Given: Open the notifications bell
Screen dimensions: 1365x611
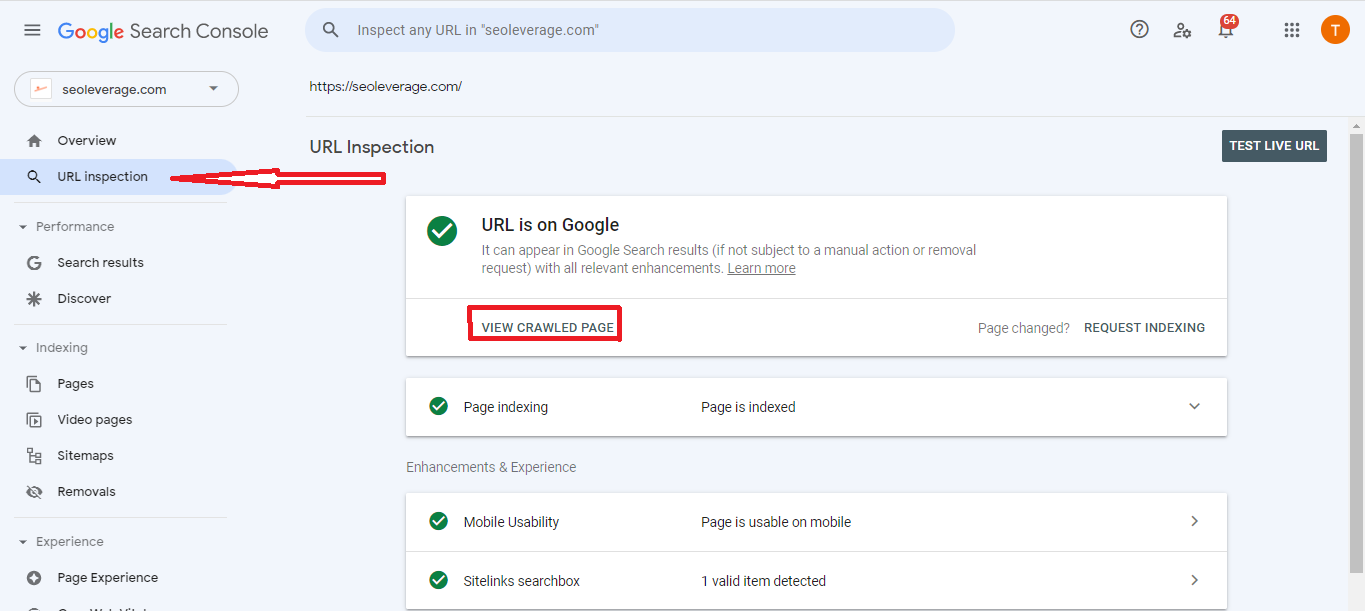Looking at the screenshot, I should point(1225,30).
